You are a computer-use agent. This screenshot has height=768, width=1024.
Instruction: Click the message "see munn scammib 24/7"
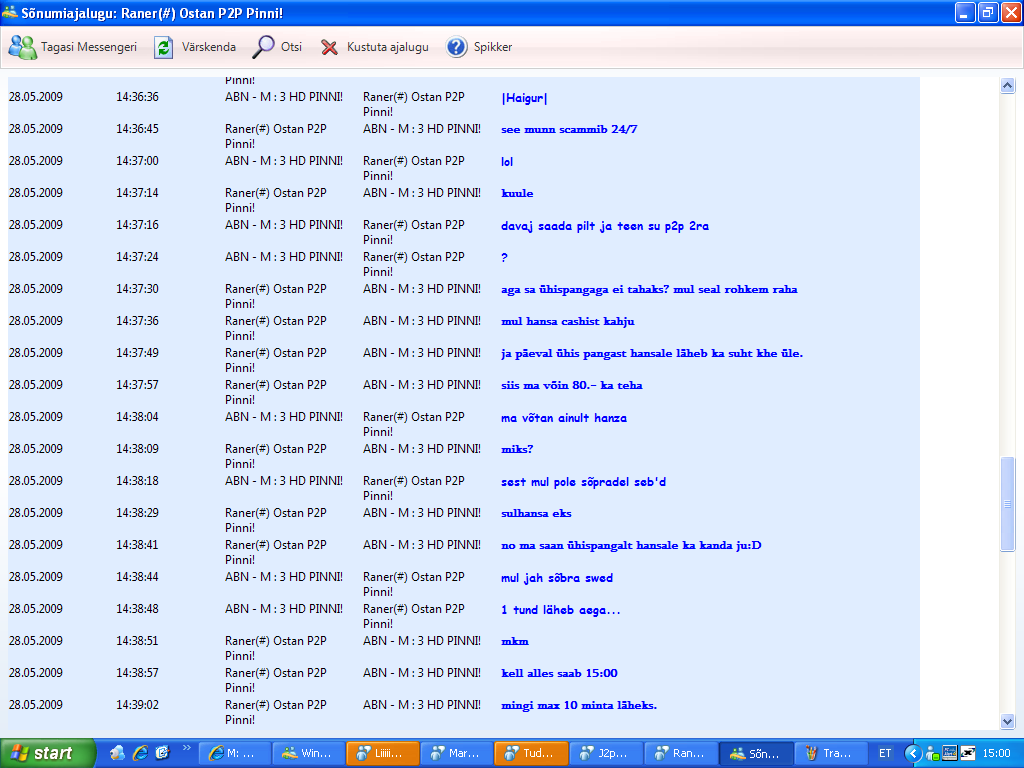pyautogui.click(x=568, y=129)
